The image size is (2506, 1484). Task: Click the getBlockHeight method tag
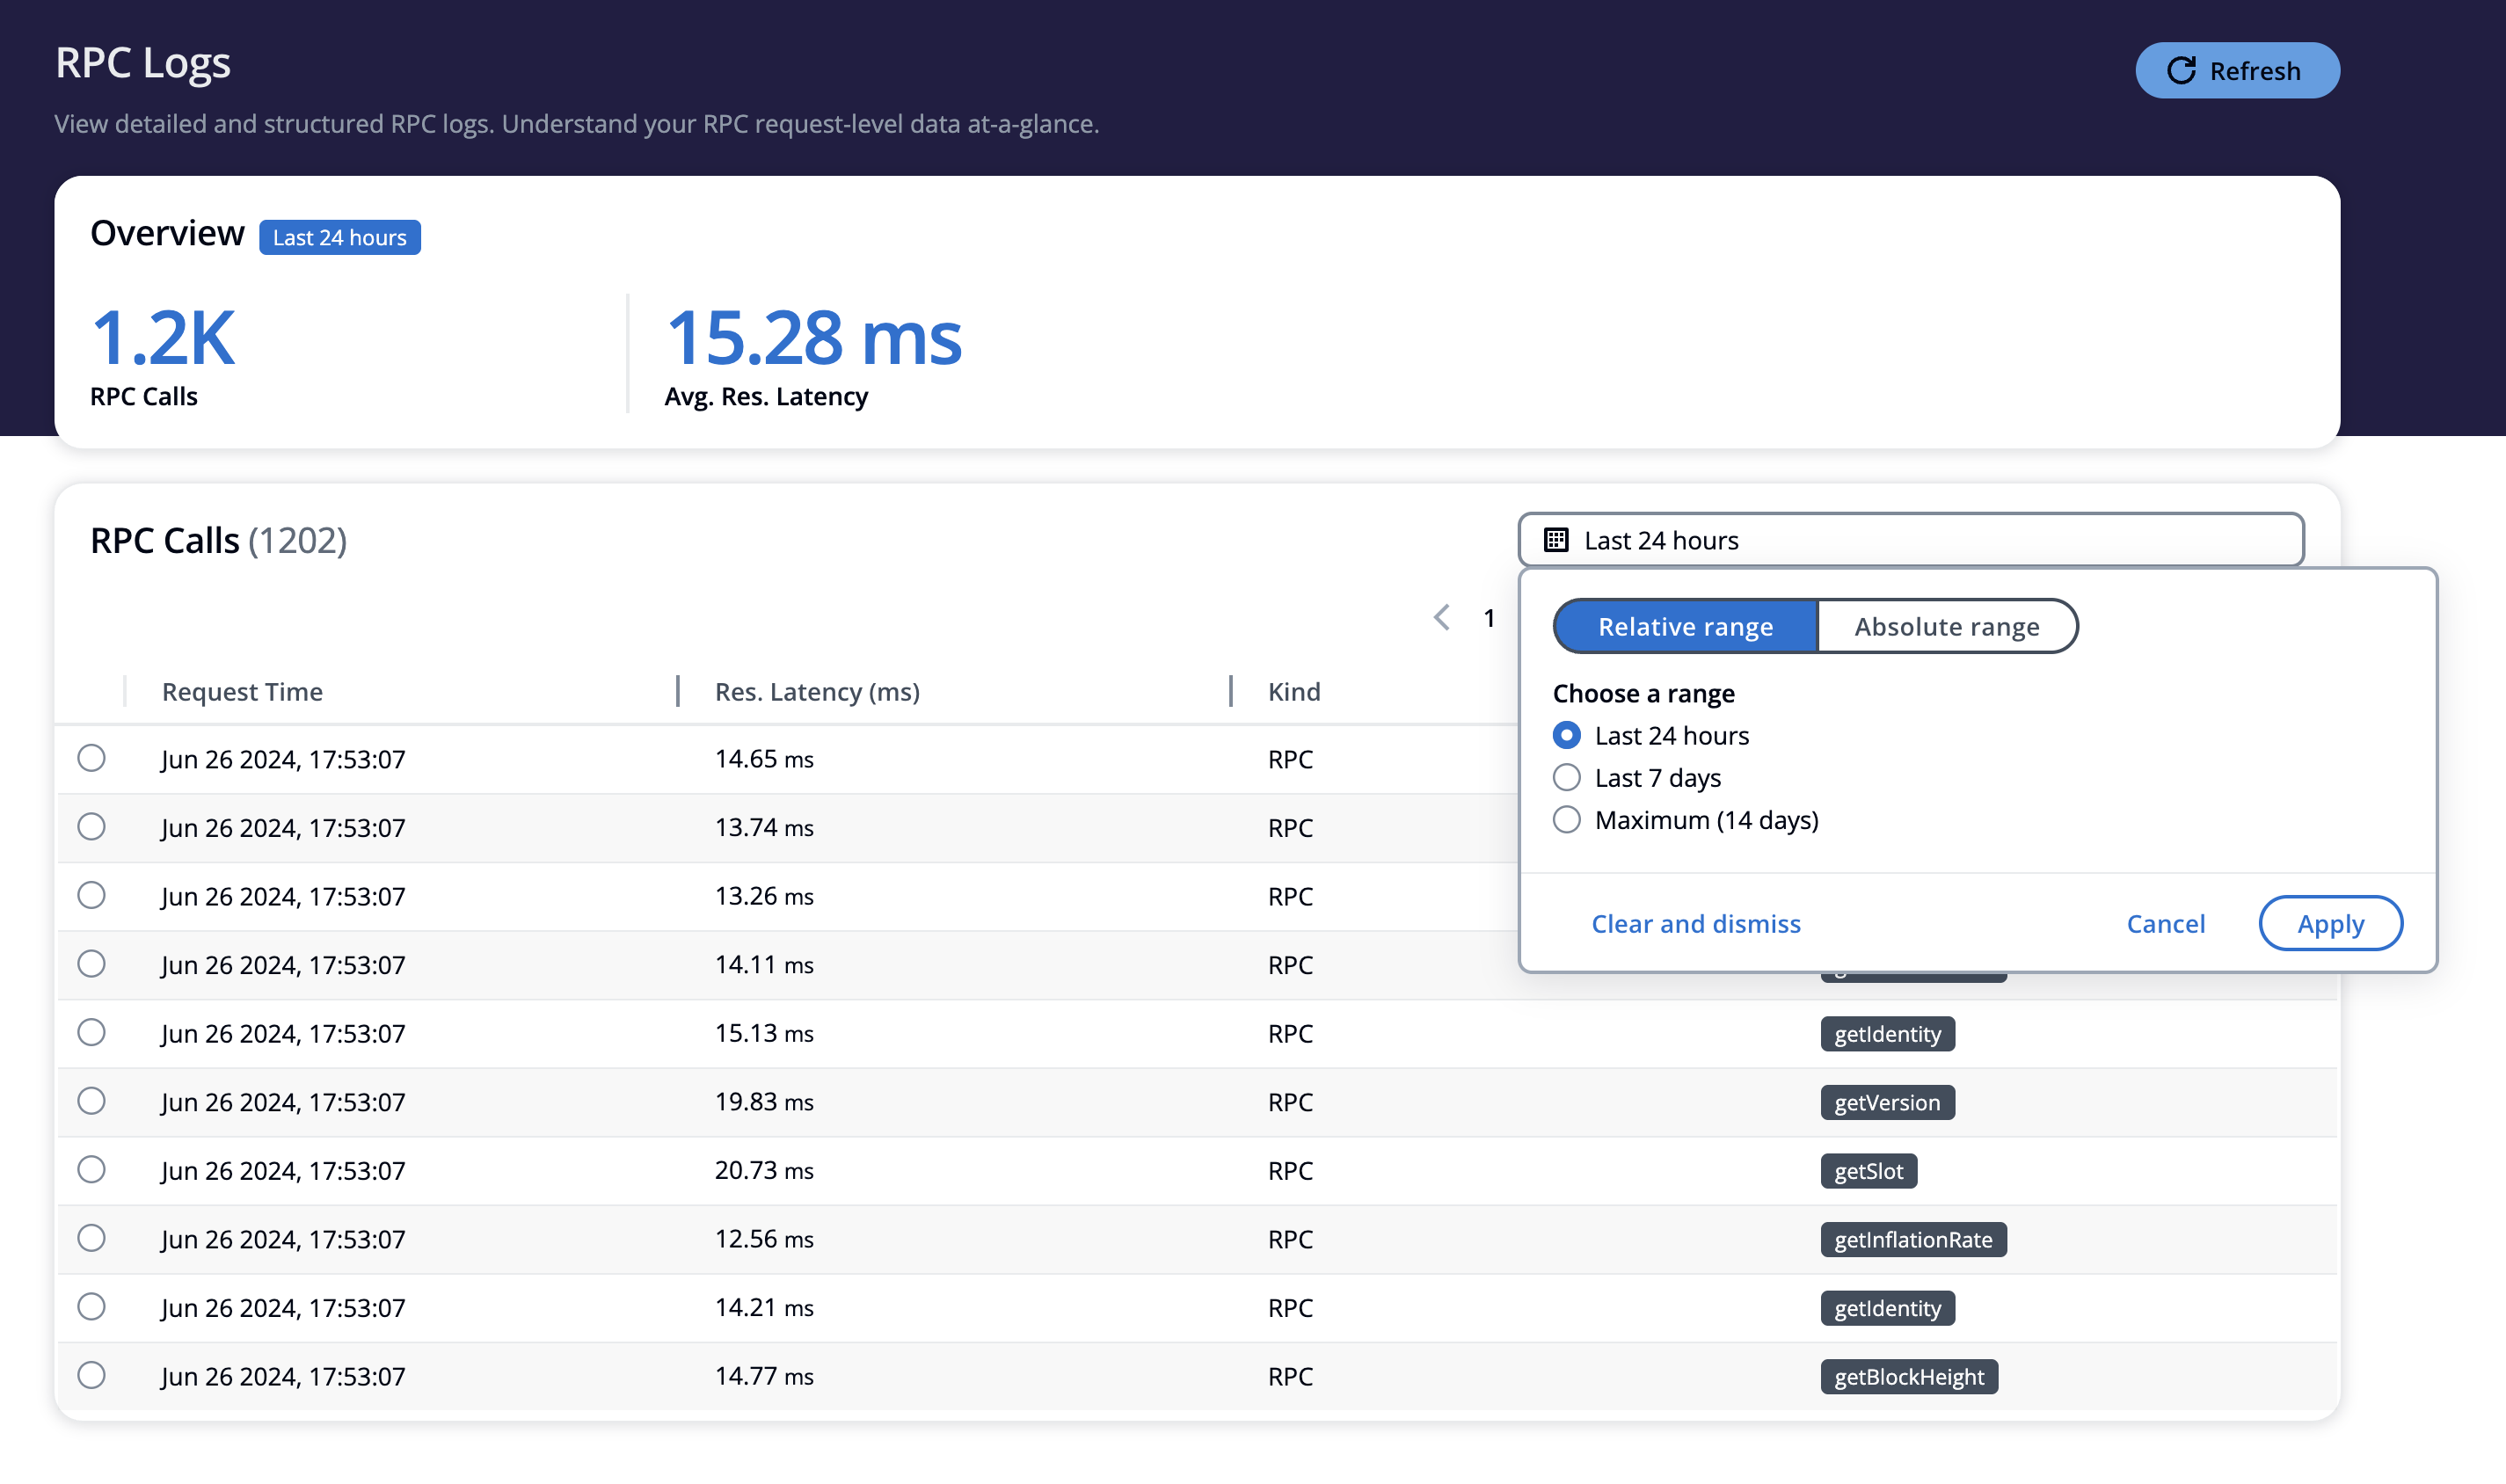(1909, 1377)
